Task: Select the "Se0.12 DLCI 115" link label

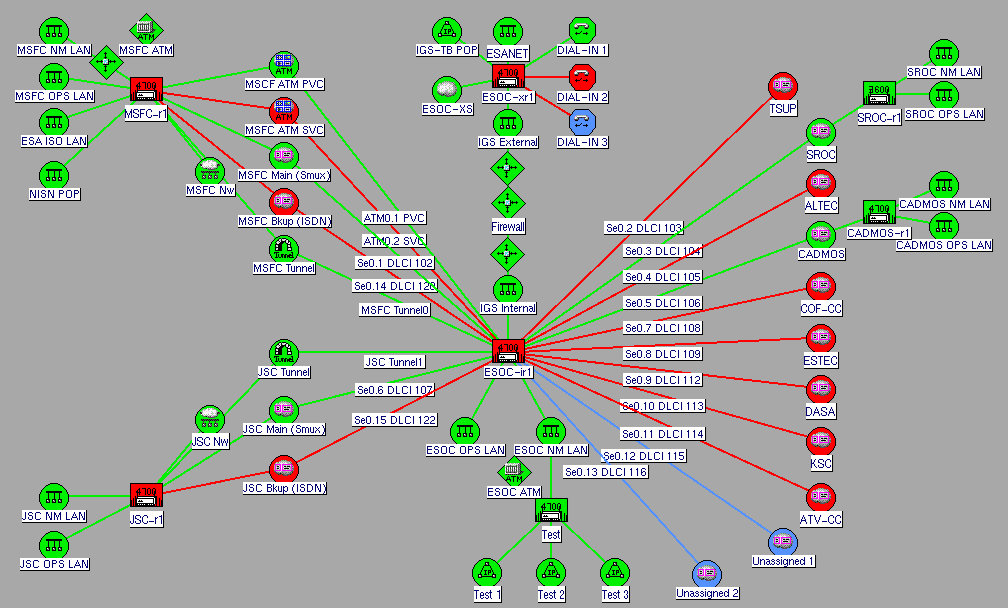Action: coord(644,456)
